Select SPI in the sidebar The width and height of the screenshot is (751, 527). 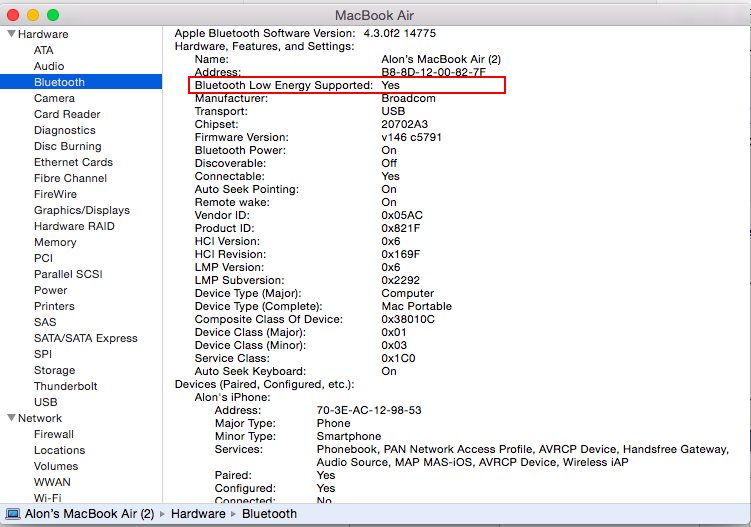(x=43, y=354)
